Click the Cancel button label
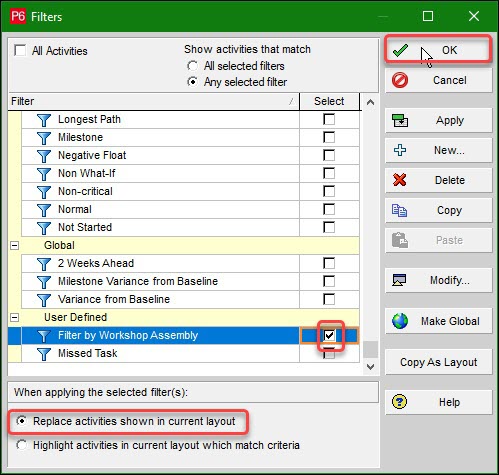The width and height of the screenshot is (499, 475). tap(450, 80)
